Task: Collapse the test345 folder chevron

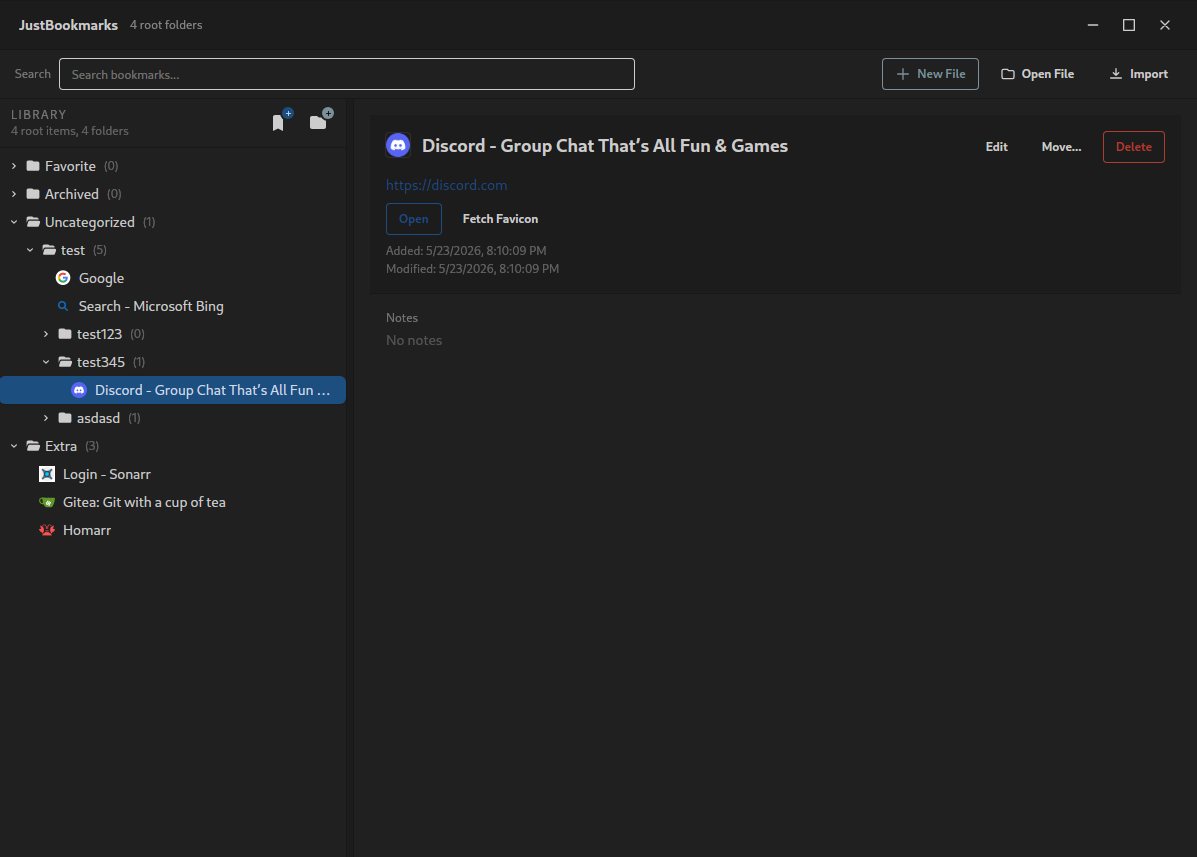Action: 46,362
